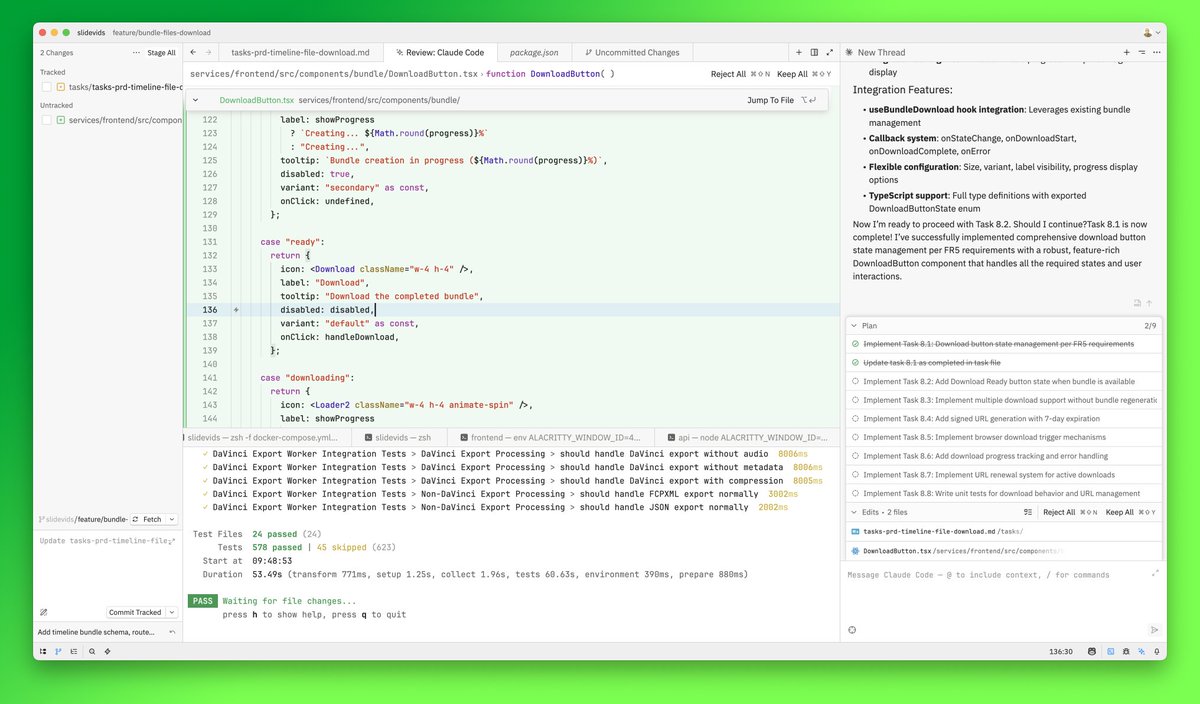Open the dropdown arrow beside Commit Tracked
The width and height of the screenshot is (1200, 704).
click(172, 612)
